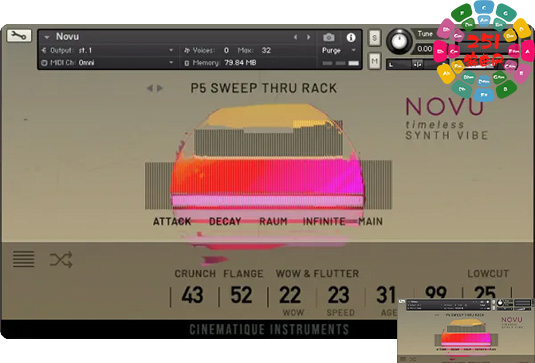The image size is (535, 363).
Task: Solo the instrument with S button
Action: [375, 38]
